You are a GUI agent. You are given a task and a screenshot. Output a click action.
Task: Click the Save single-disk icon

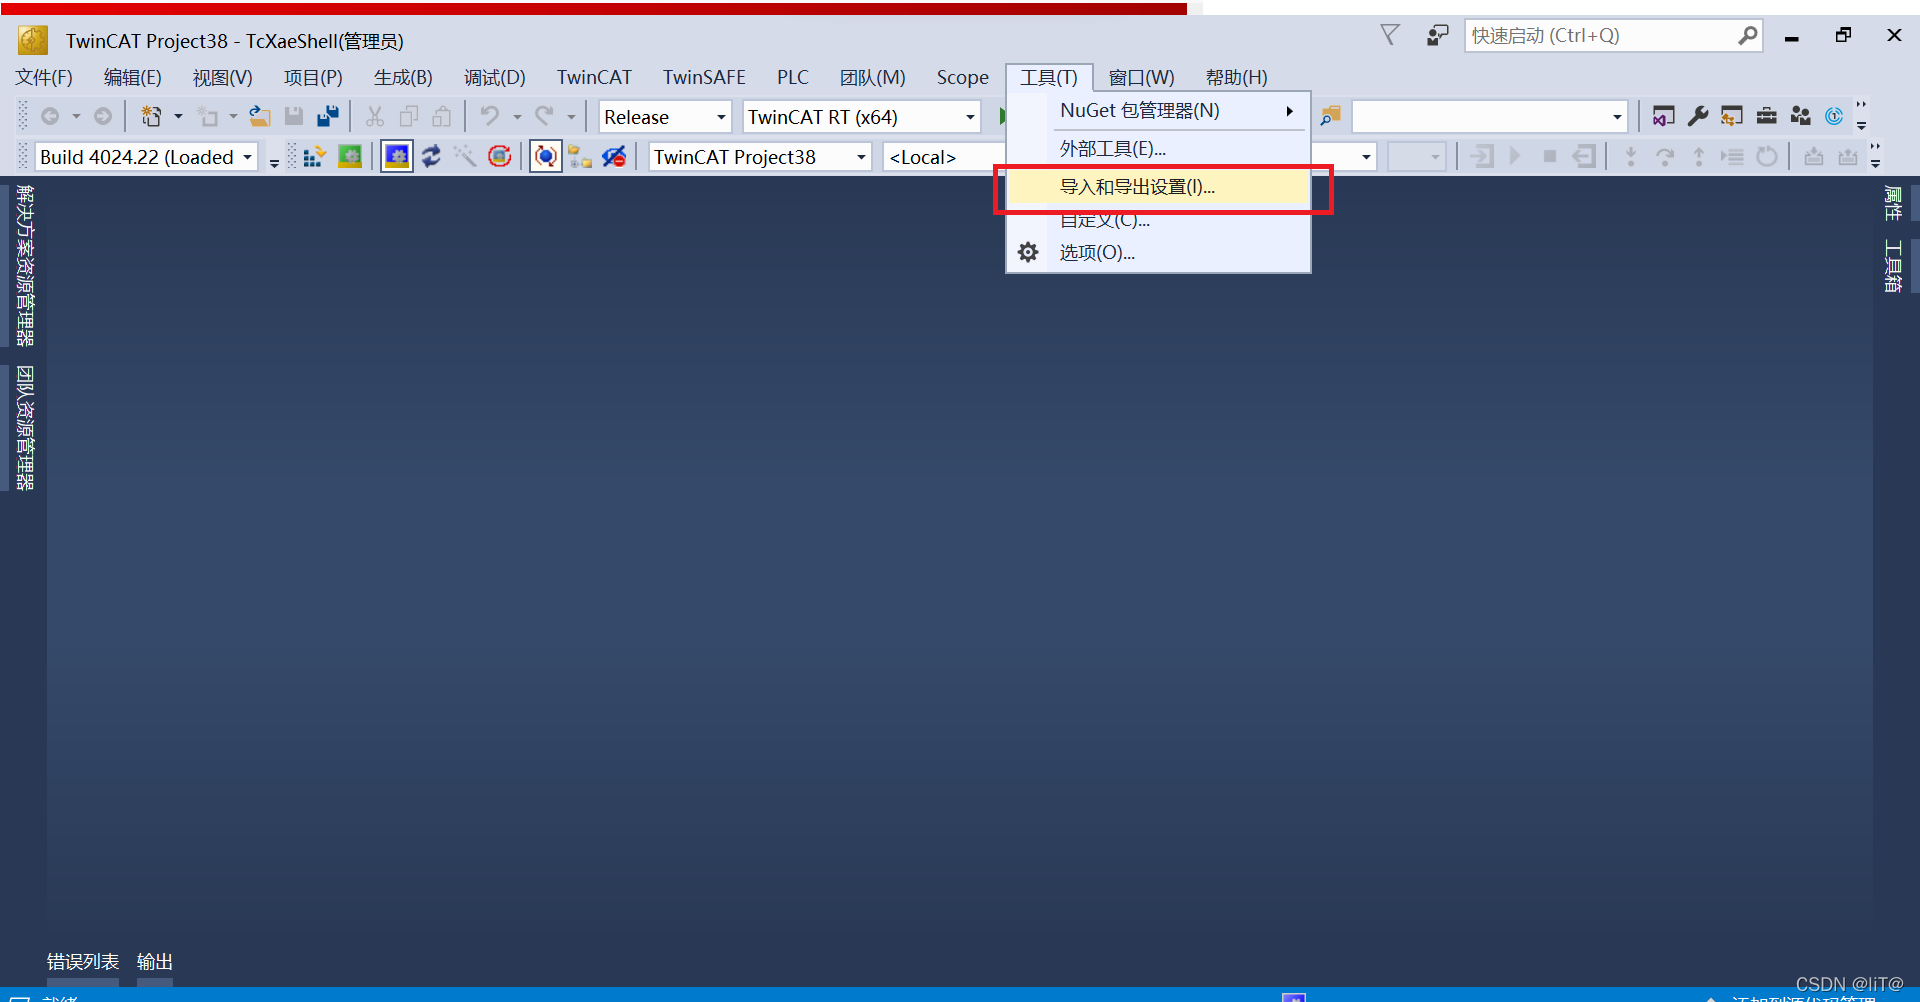294,117
